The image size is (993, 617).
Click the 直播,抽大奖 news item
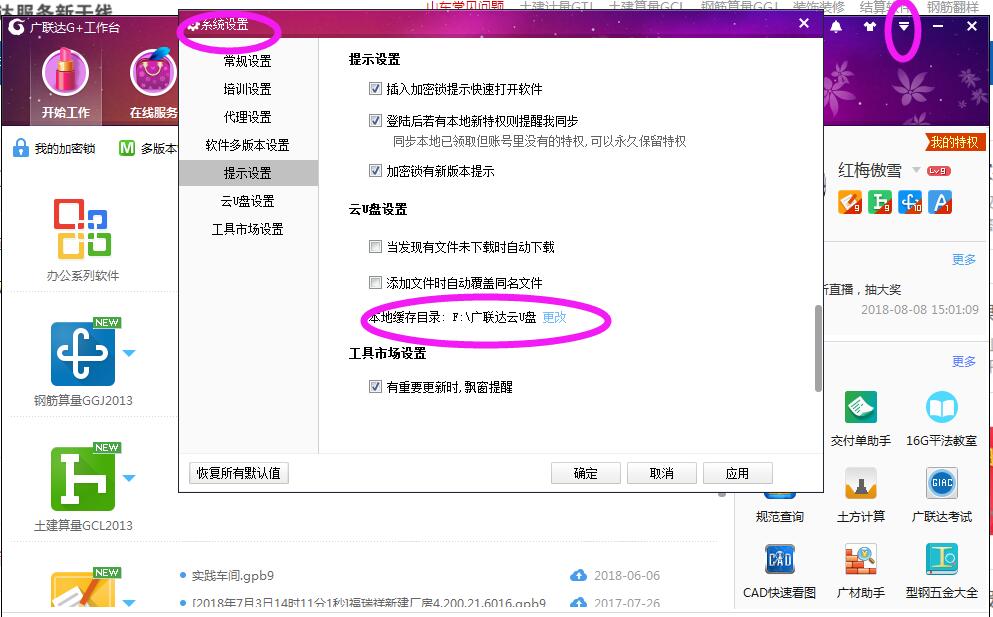[x=865, y=289]
